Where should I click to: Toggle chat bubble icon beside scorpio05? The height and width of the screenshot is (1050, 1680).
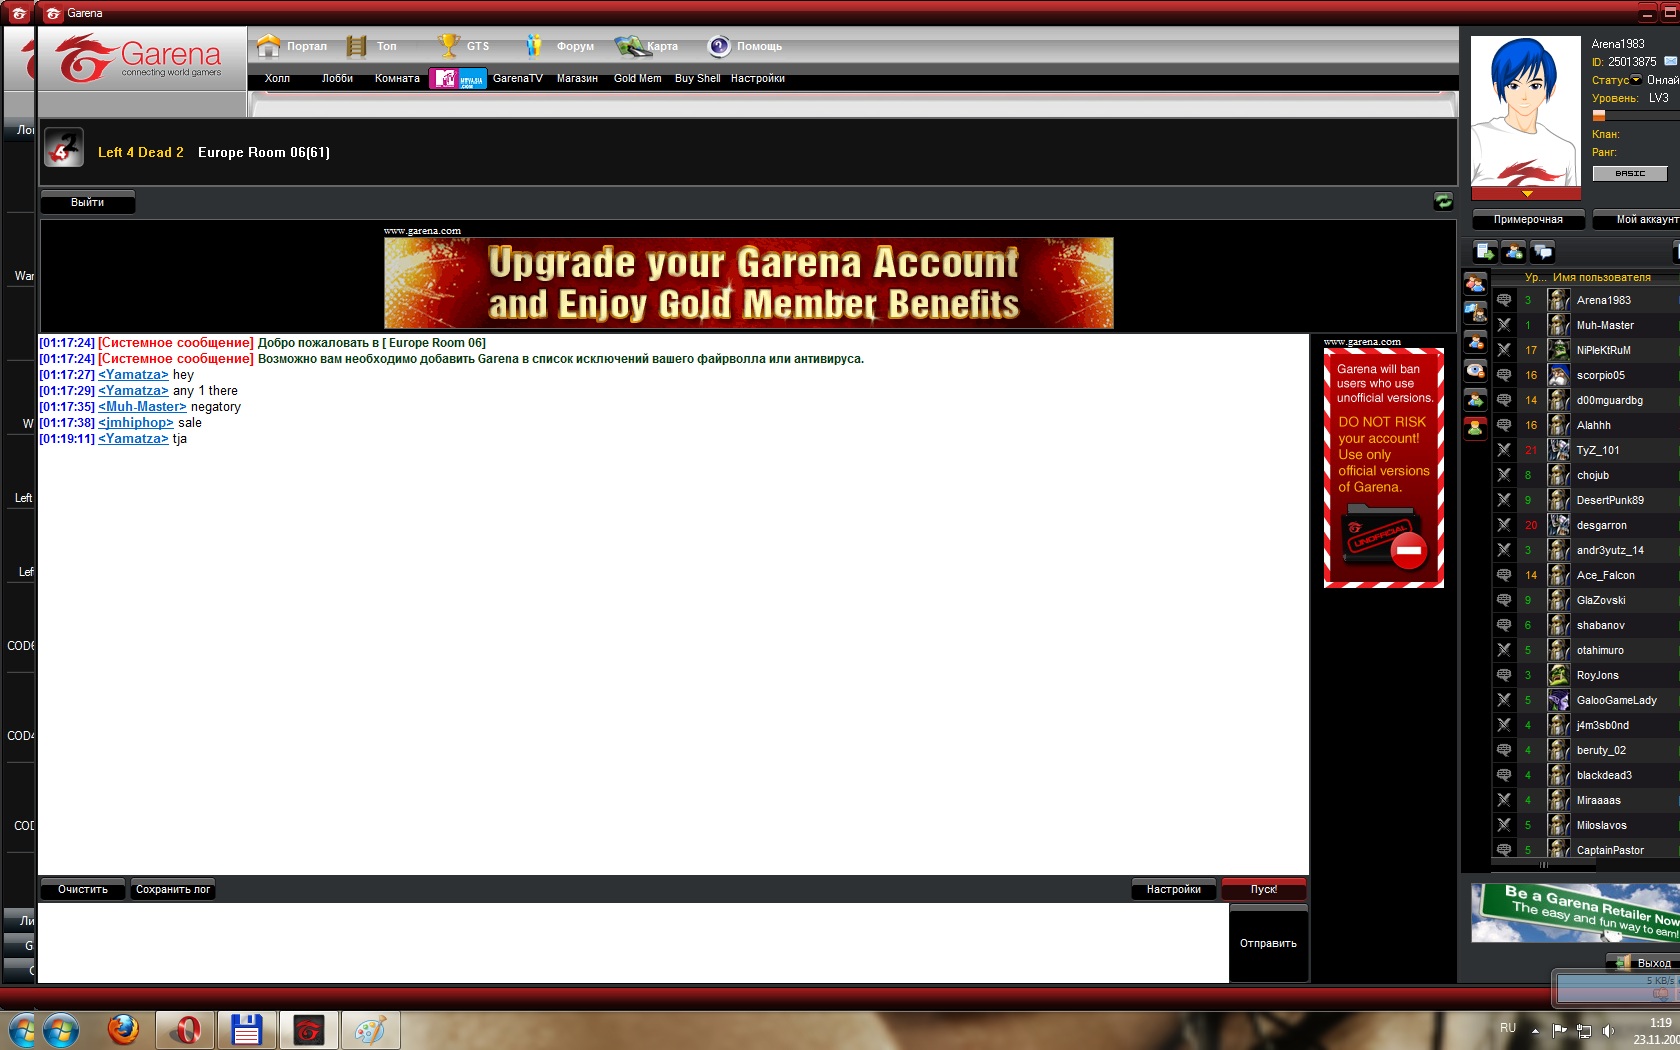click(x=1503, y=375)
